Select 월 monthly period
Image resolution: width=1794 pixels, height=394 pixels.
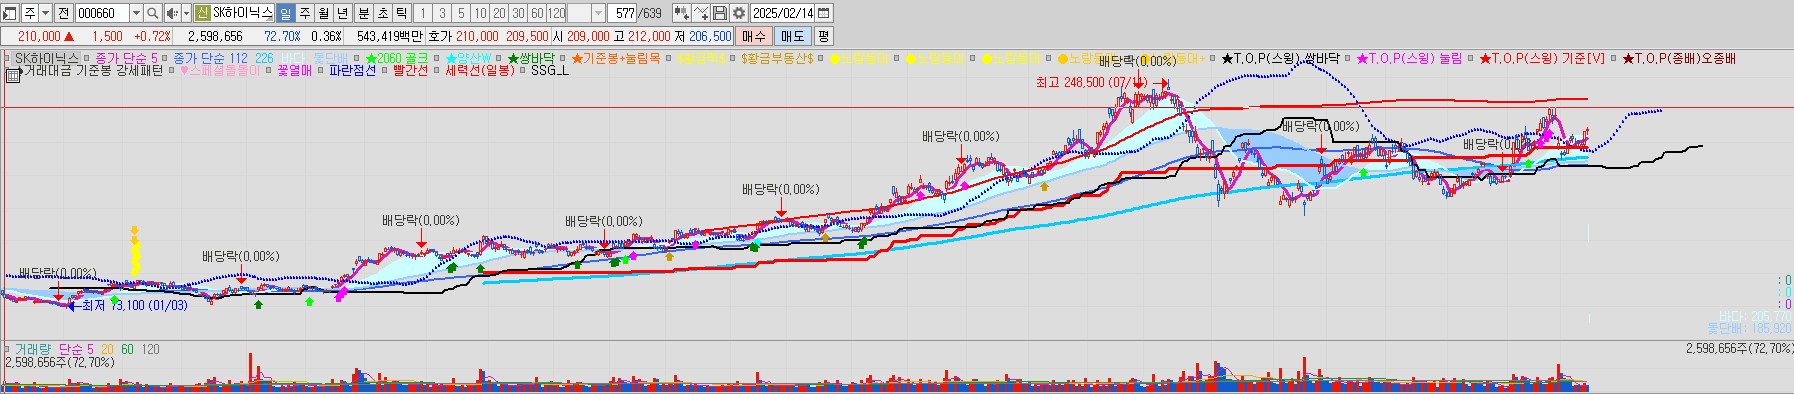click(324, 13)
